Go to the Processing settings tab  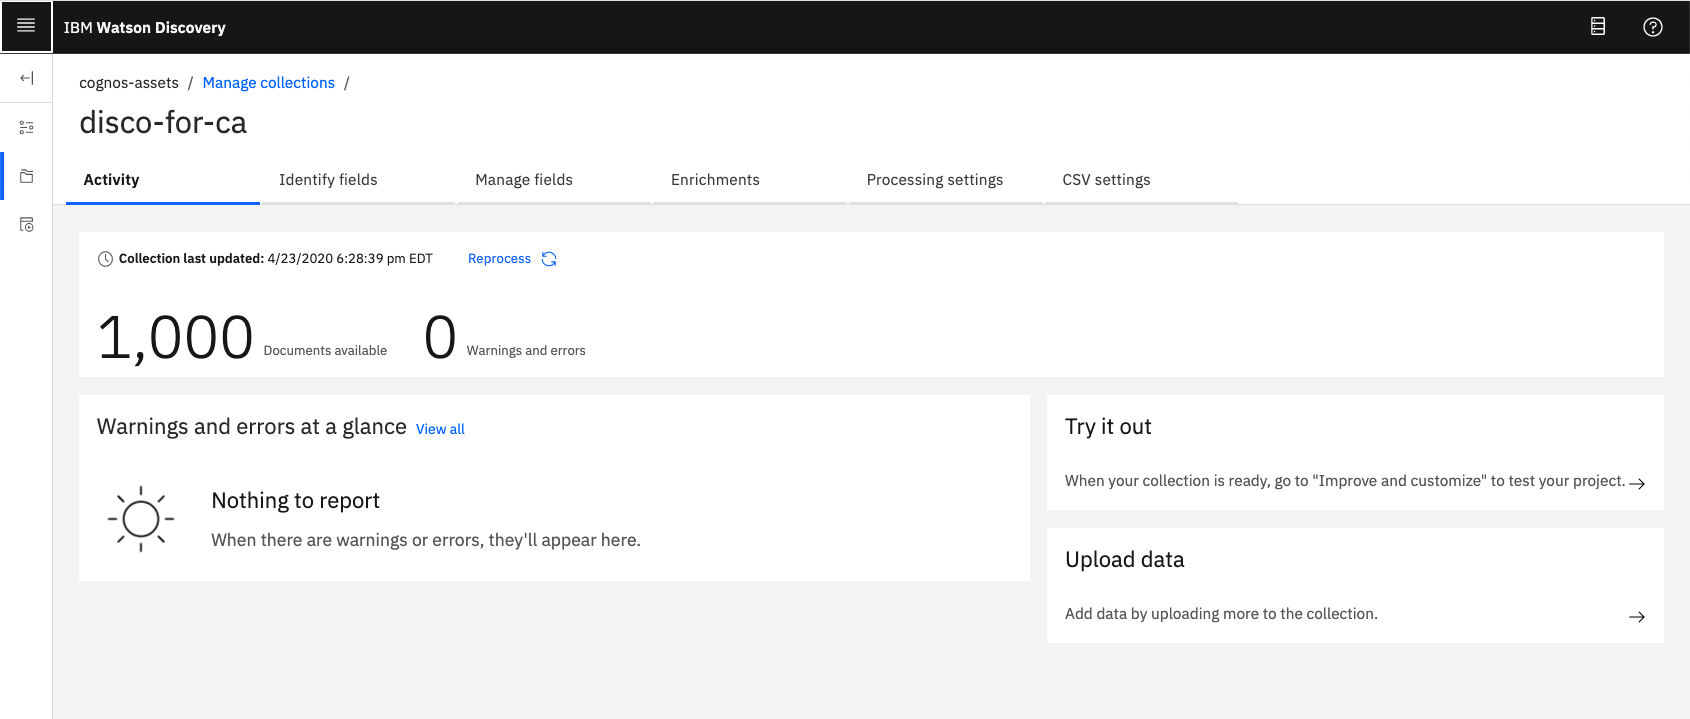pyautogui.click(x=946, y=180)
